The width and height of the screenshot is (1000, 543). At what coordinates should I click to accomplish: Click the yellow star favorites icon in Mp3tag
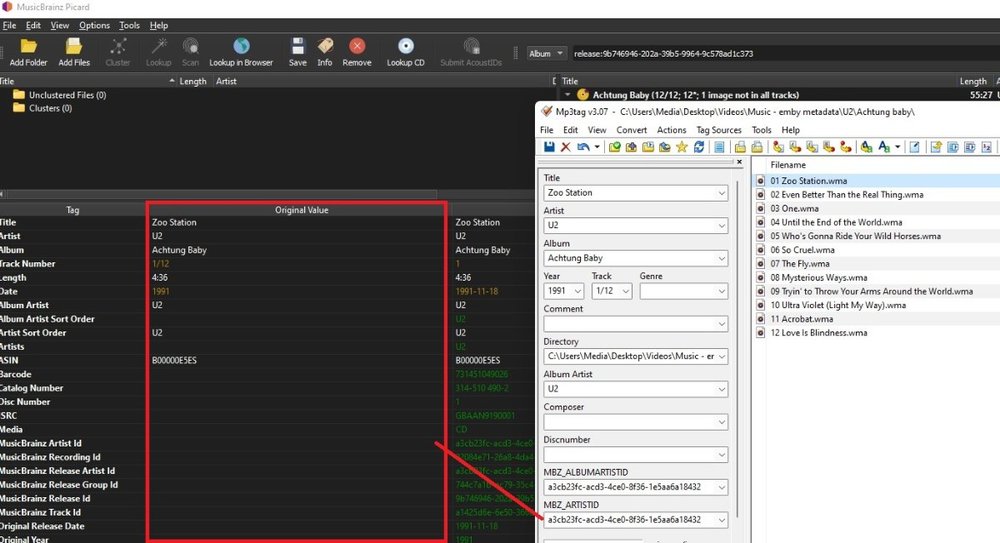[x=681, y=147]
